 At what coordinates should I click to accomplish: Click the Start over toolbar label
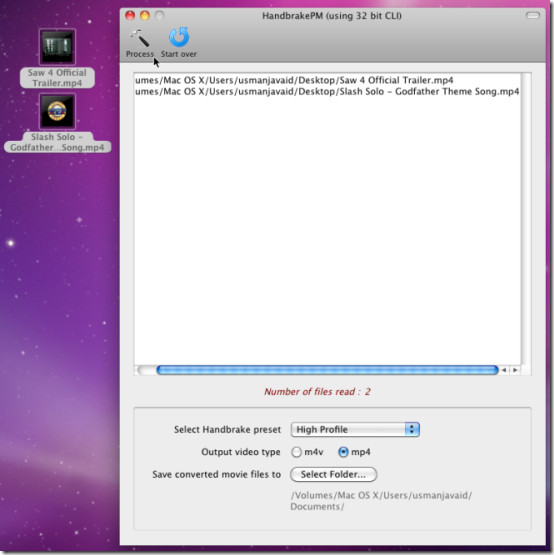(179, 54)
